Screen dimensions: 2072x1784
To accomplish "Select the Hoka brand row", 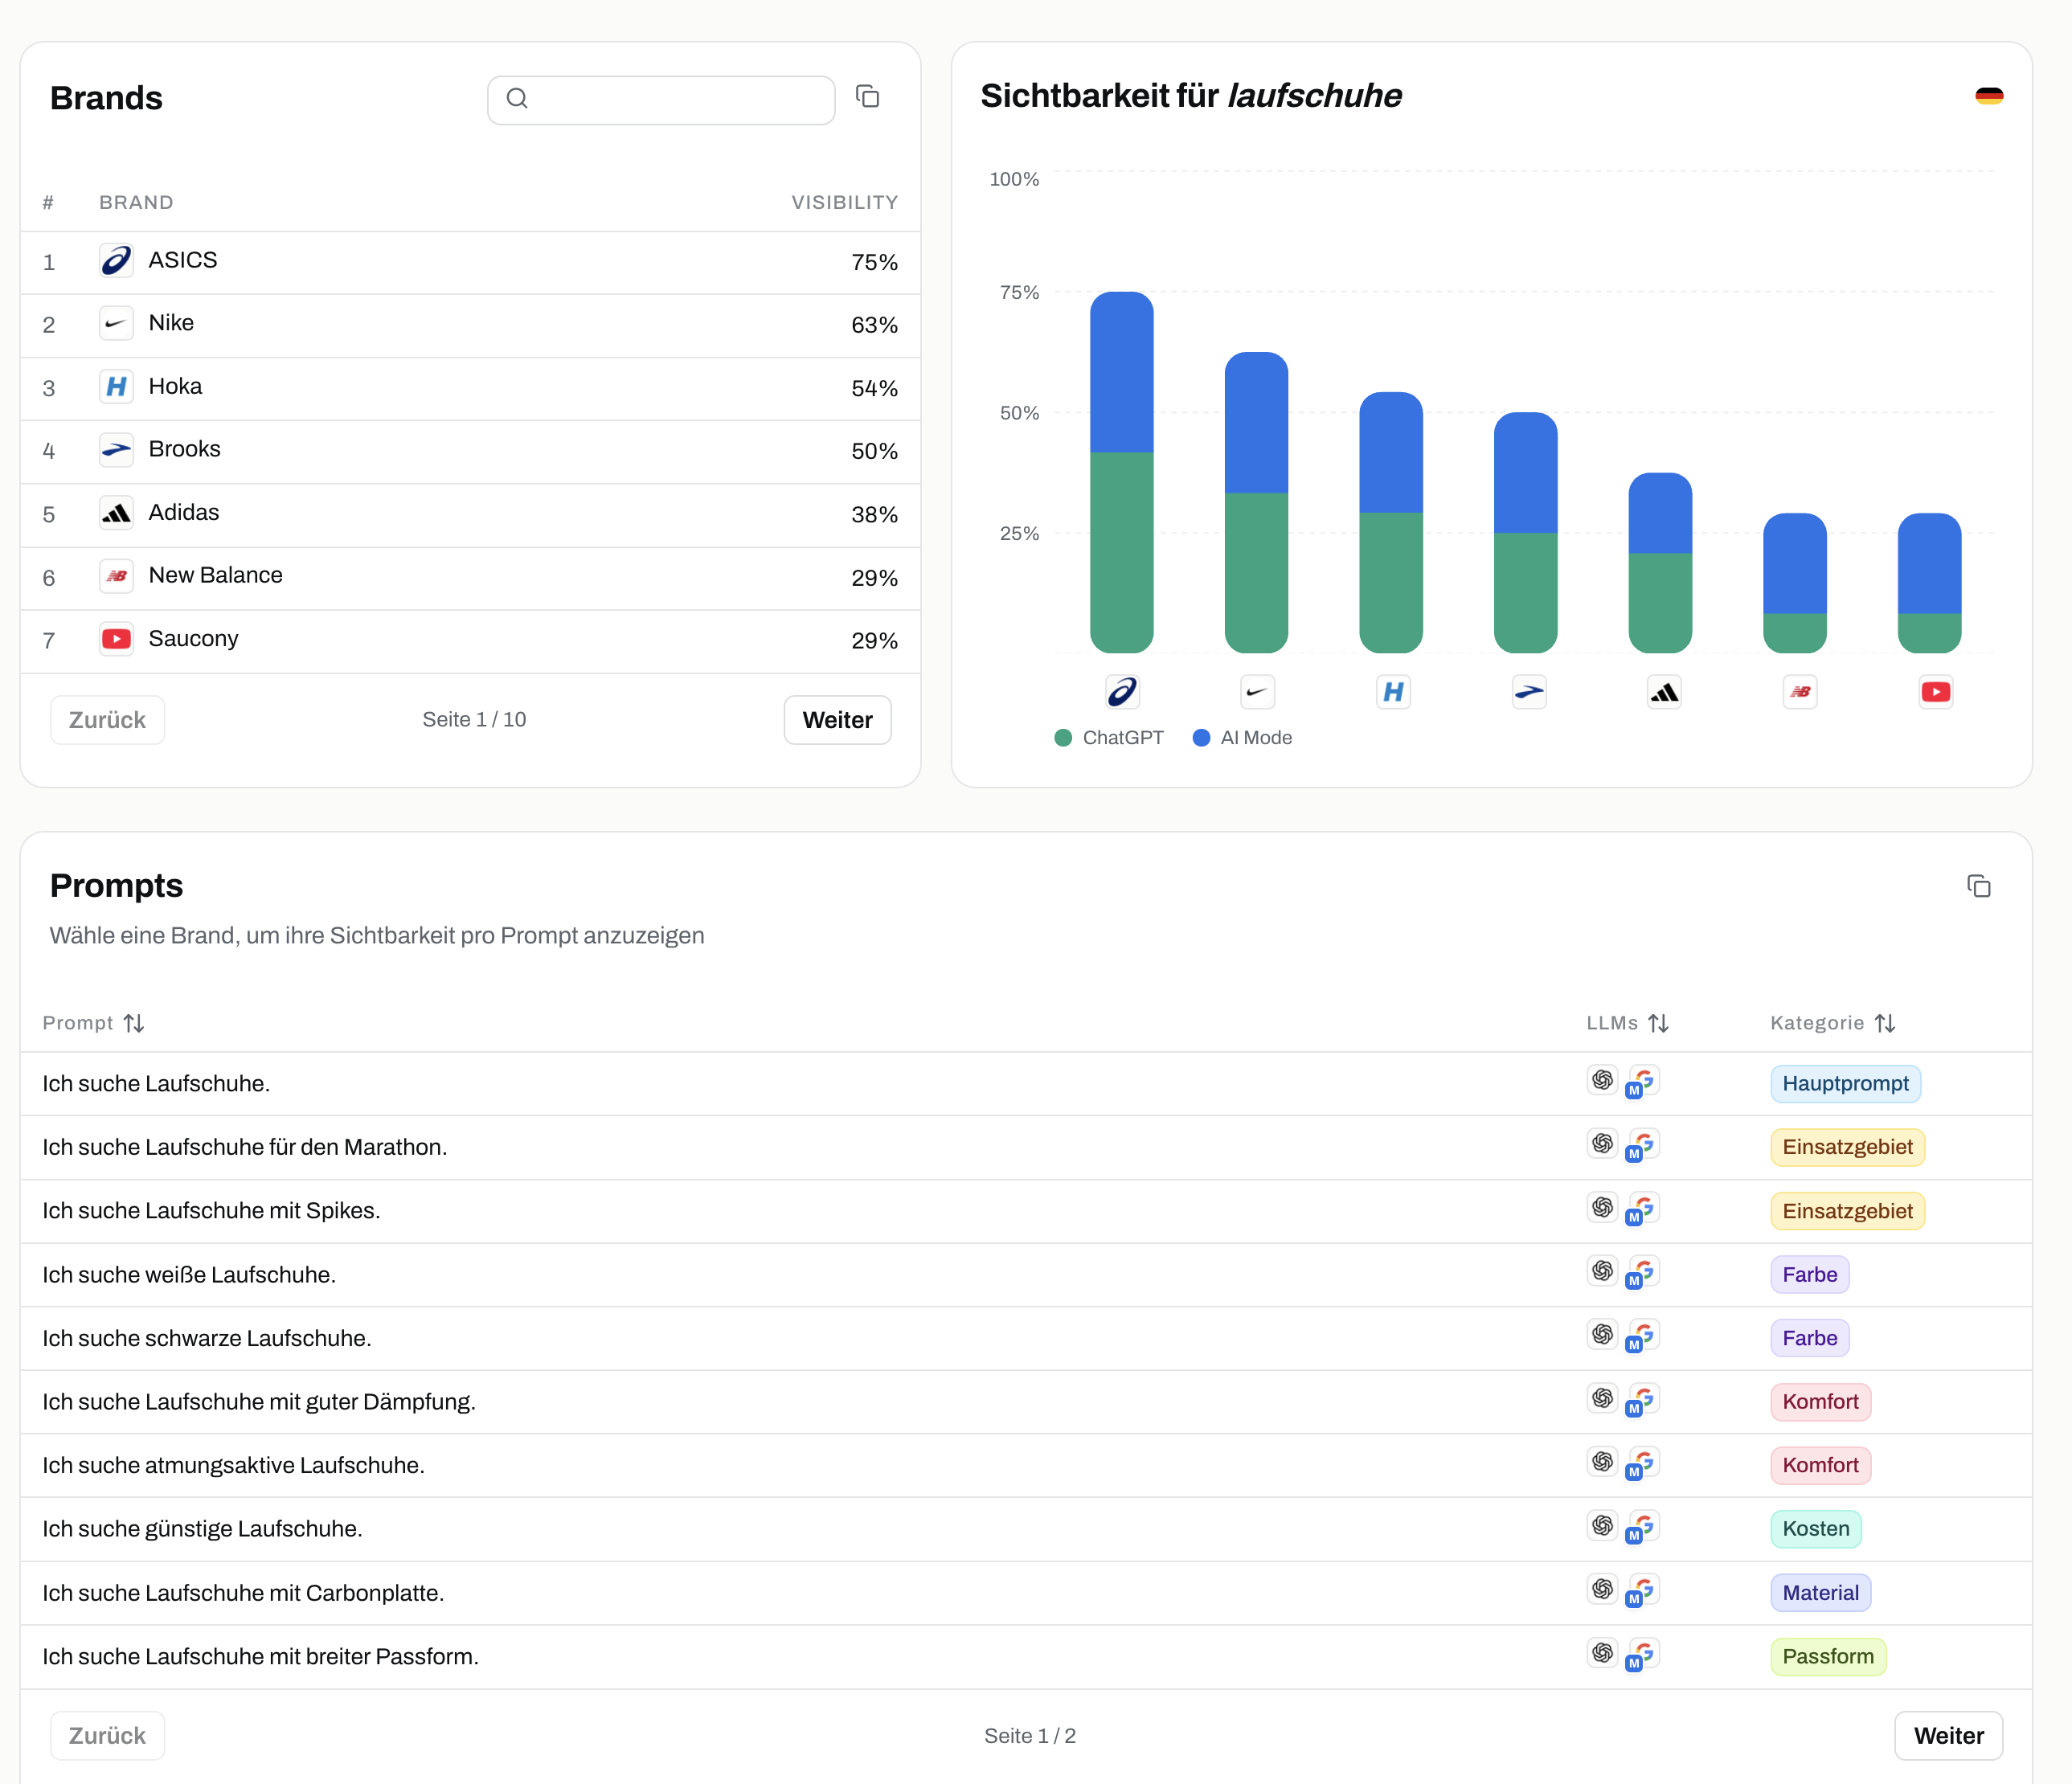I will 470,388.
